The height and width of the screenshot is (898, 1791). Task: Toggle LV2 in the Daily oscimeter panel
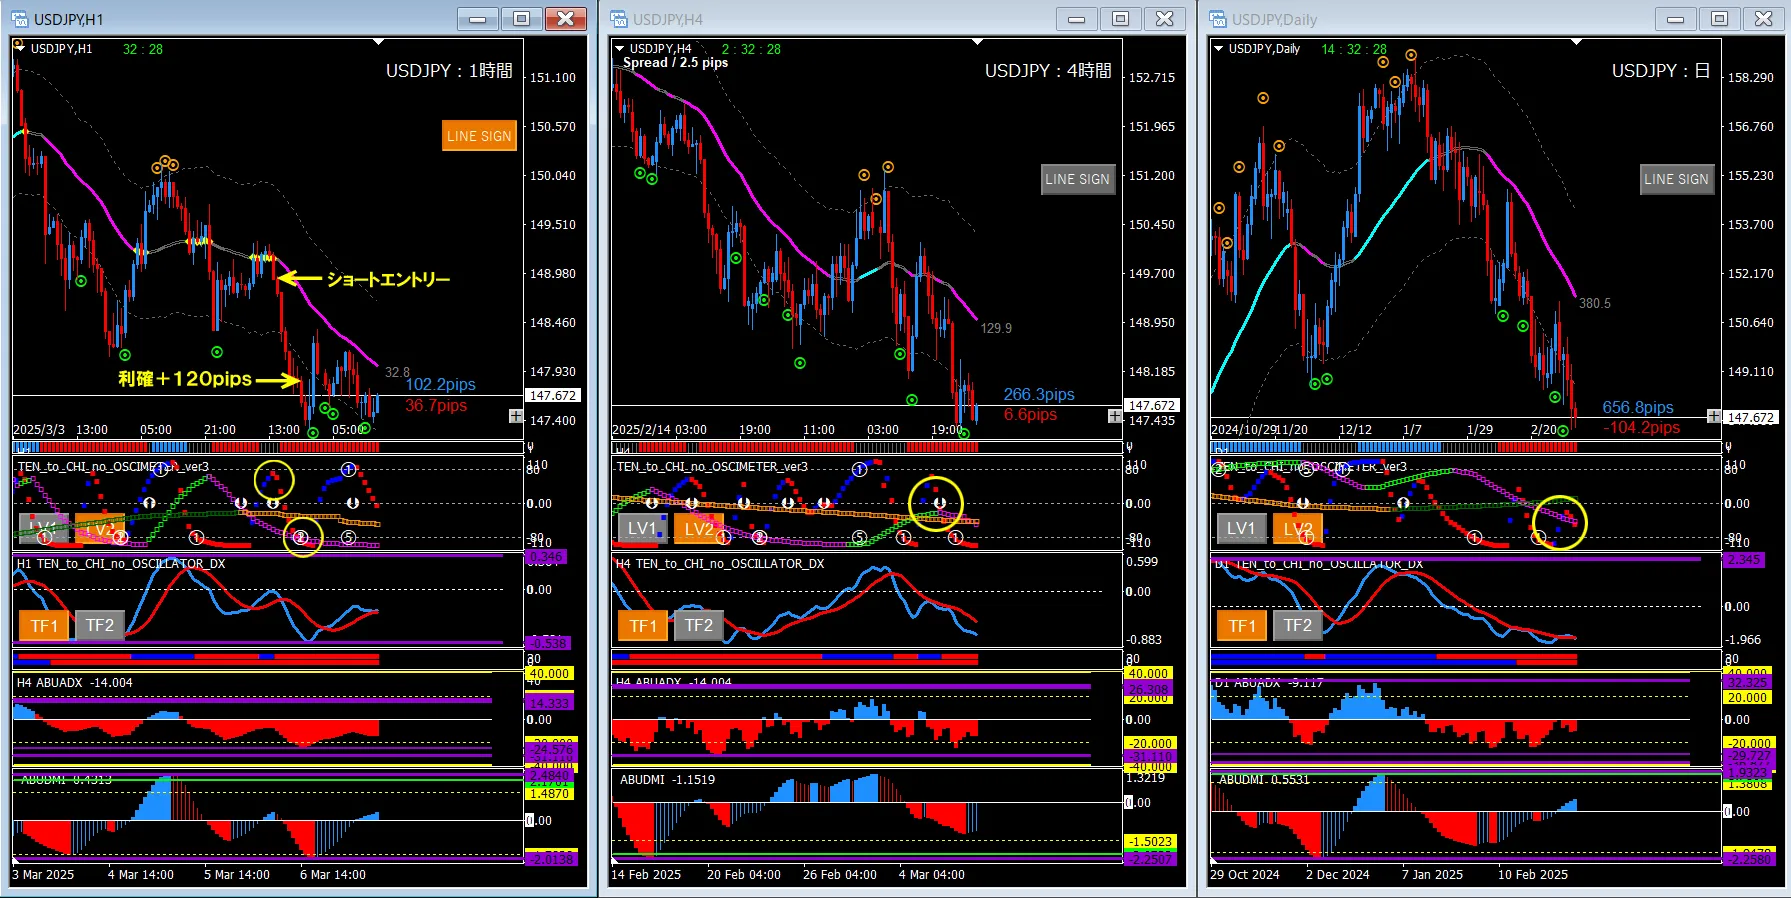tap(1298, 528)
